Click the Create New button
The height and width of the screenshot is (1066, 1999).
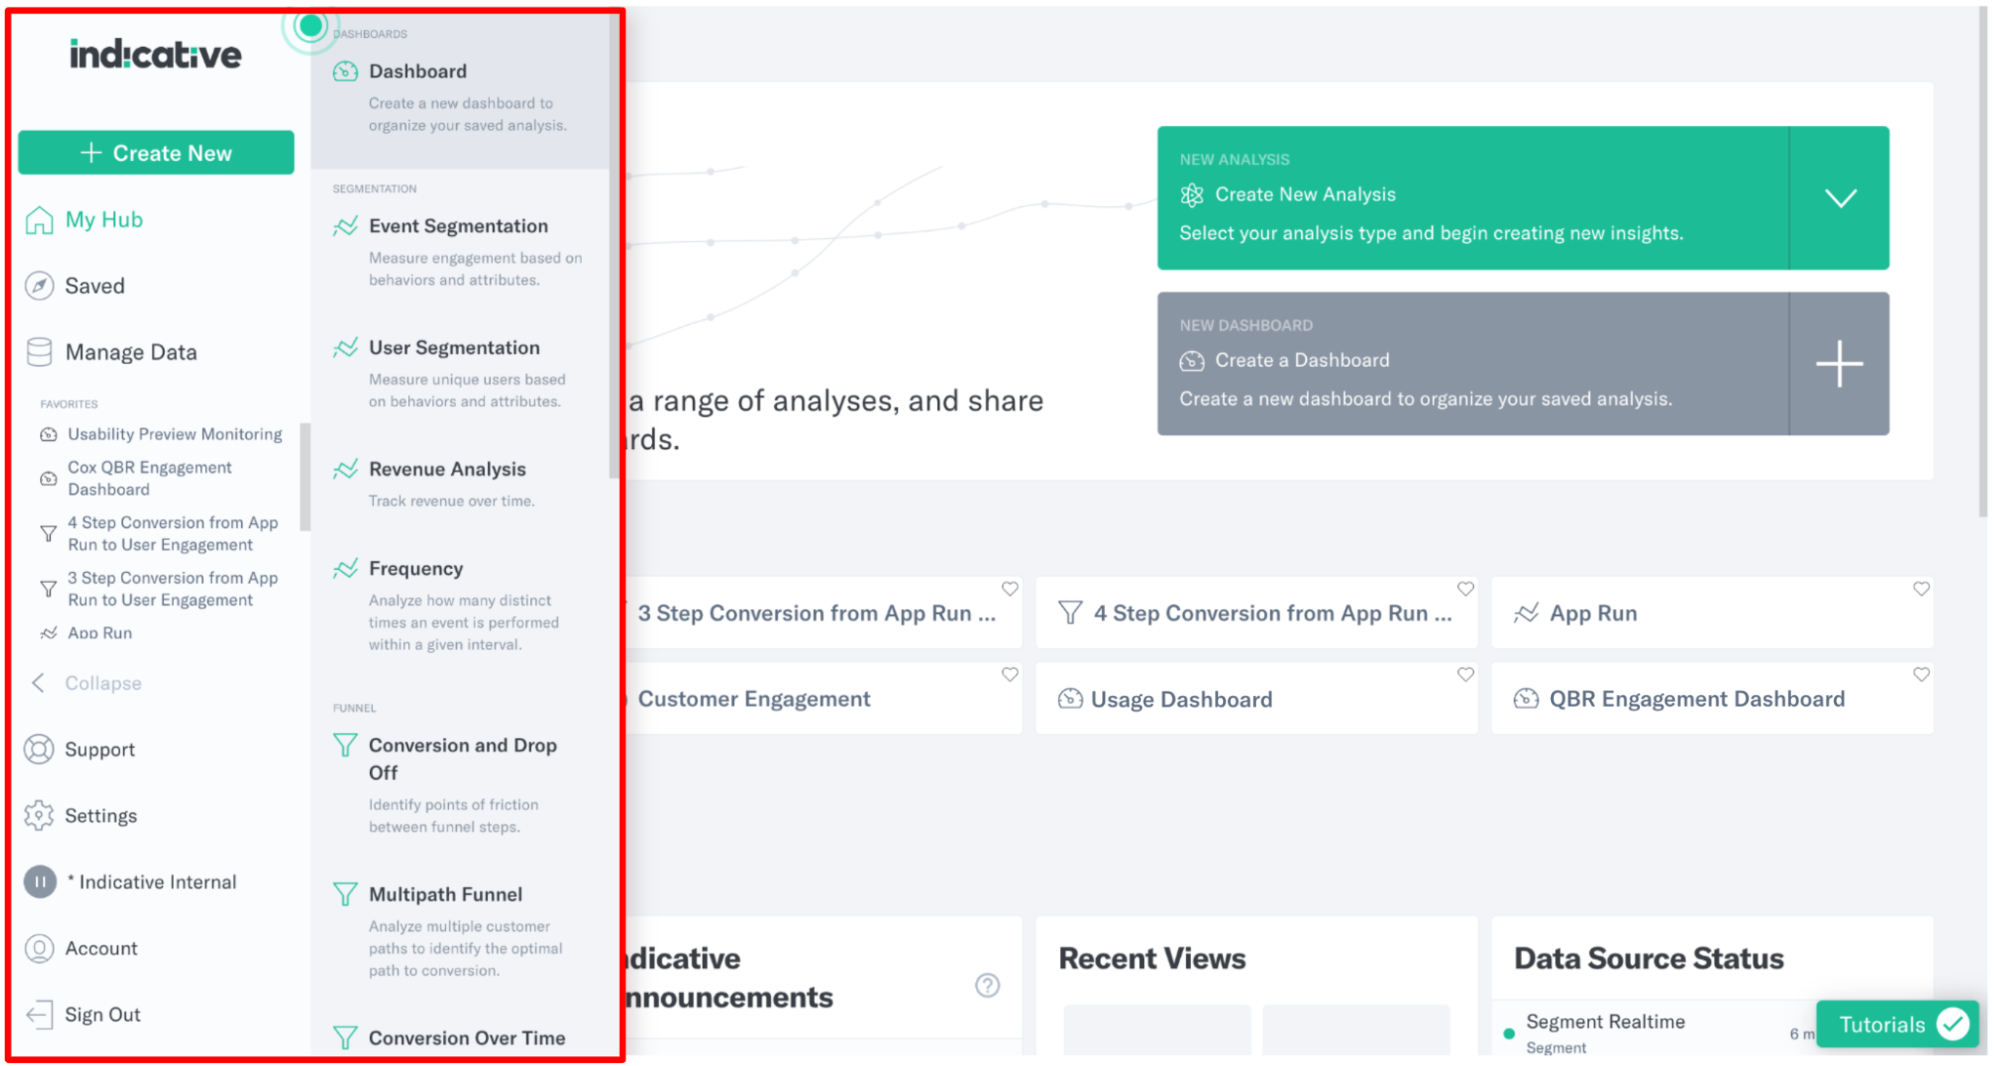click(x=156, y=153)
